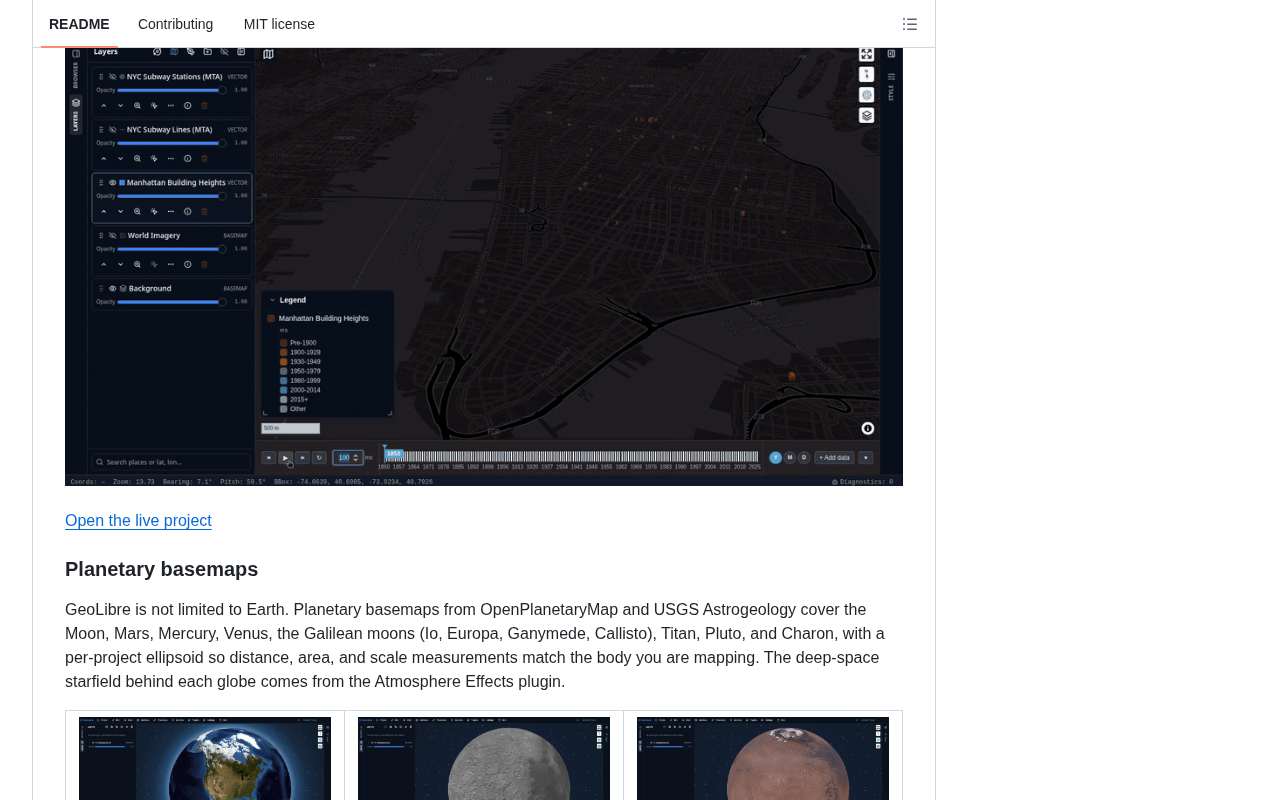Click the map icon beside Layers panel
This screenshot has height=800, width=1280.
[268, 54]
